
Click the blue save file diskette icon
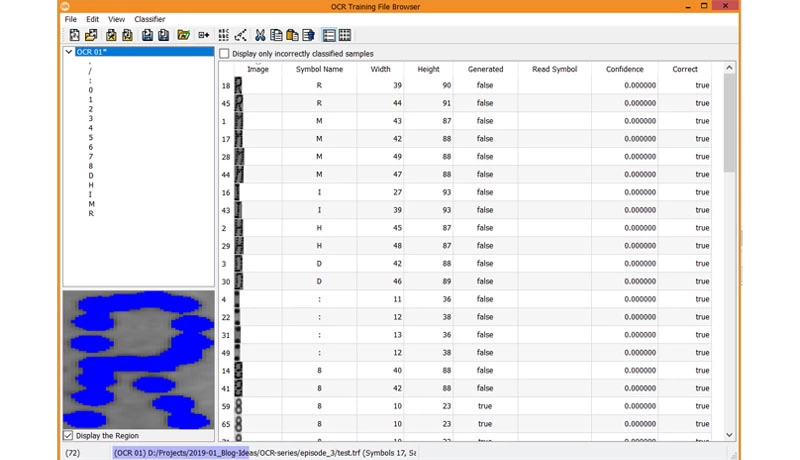147,35
